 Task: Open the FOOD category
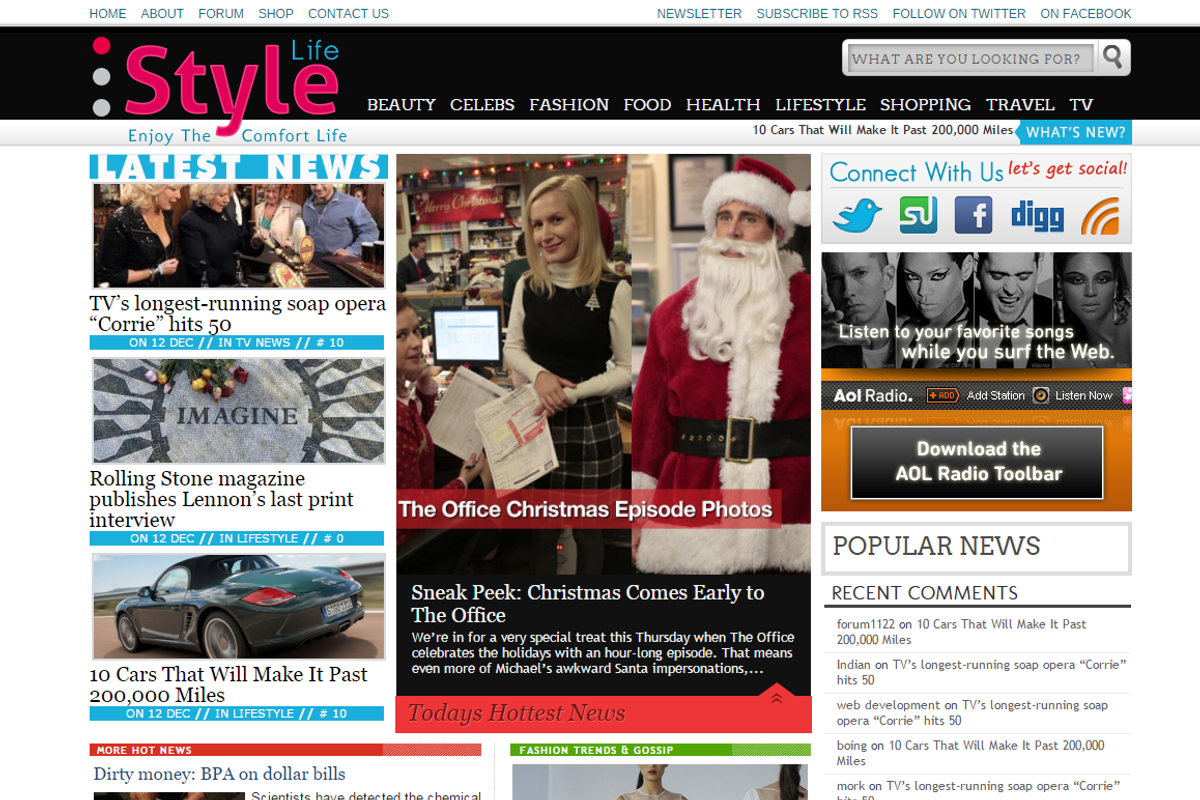(647, 104)
